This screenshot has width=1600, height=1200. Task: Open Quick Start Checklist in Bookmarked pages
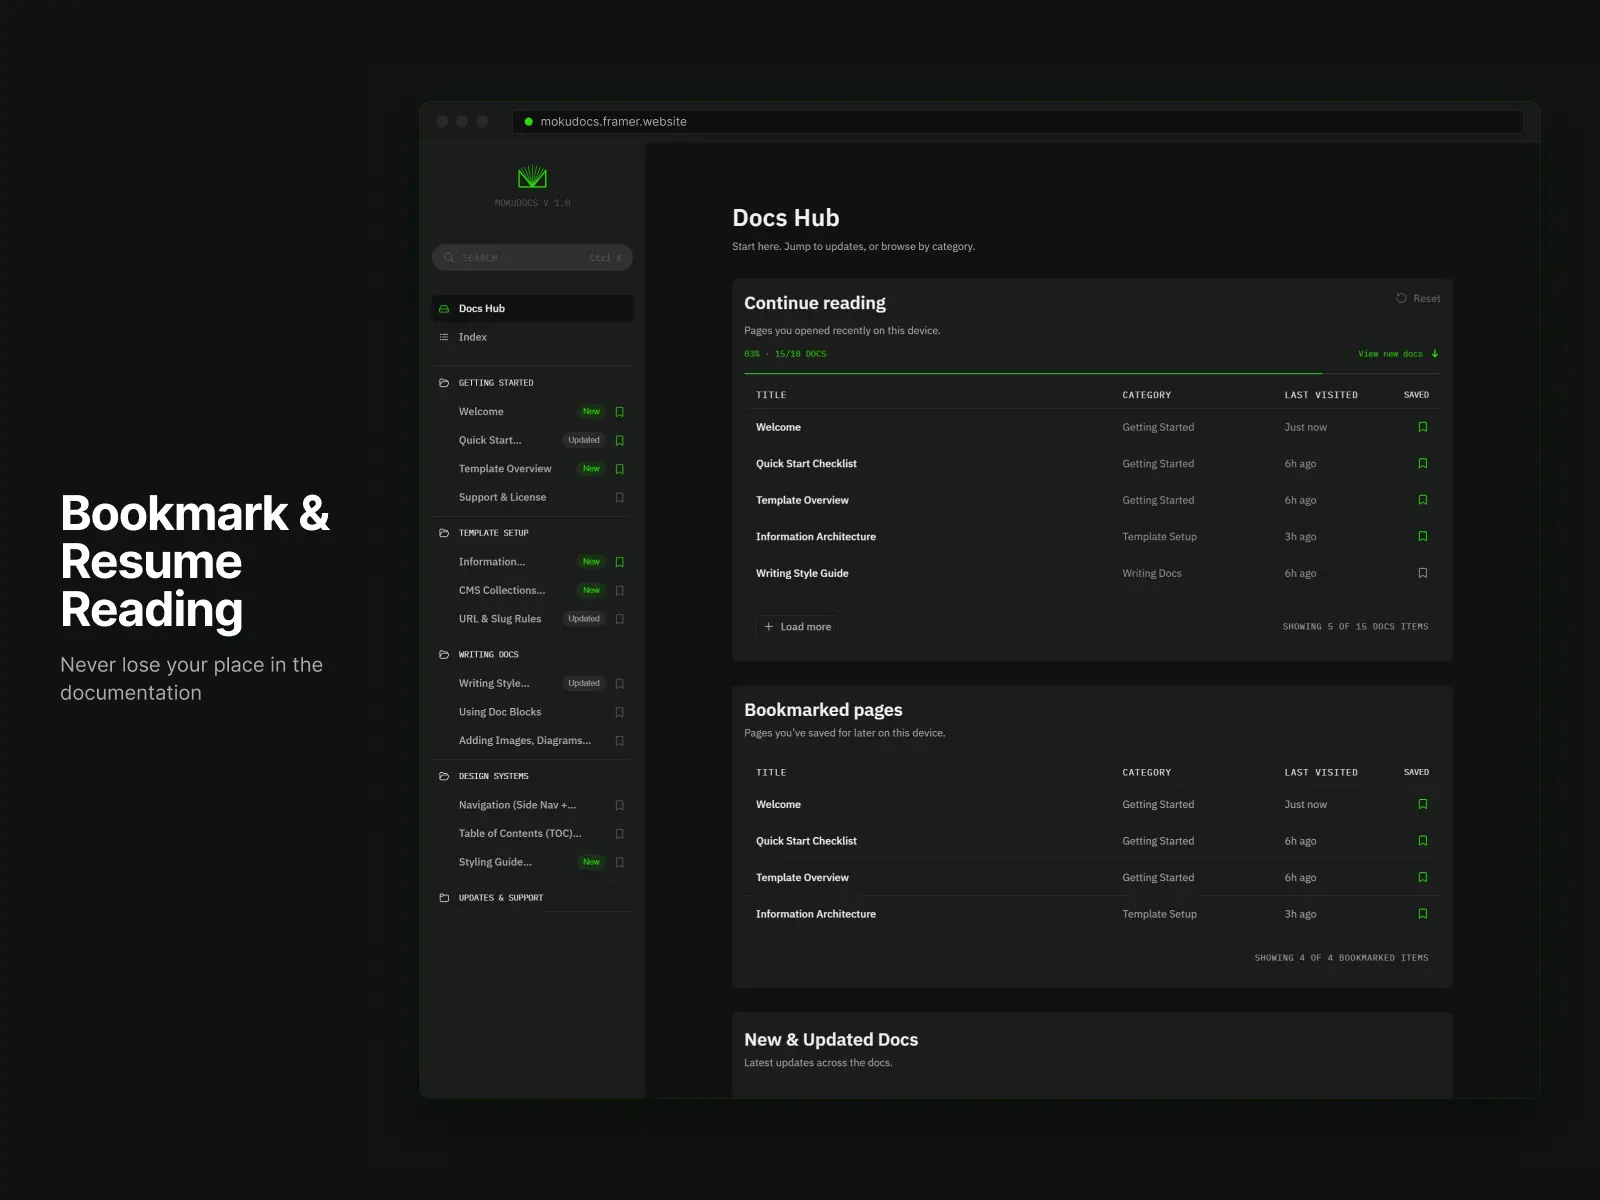[806, 841]
